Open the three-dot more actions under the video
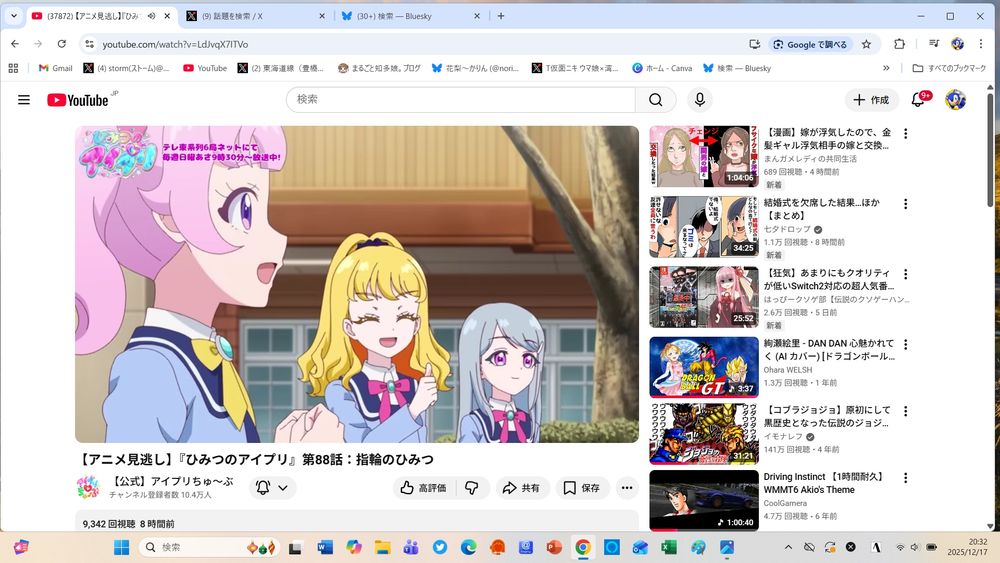Viewport: 1000px width, 563px height. pos(627,488)
